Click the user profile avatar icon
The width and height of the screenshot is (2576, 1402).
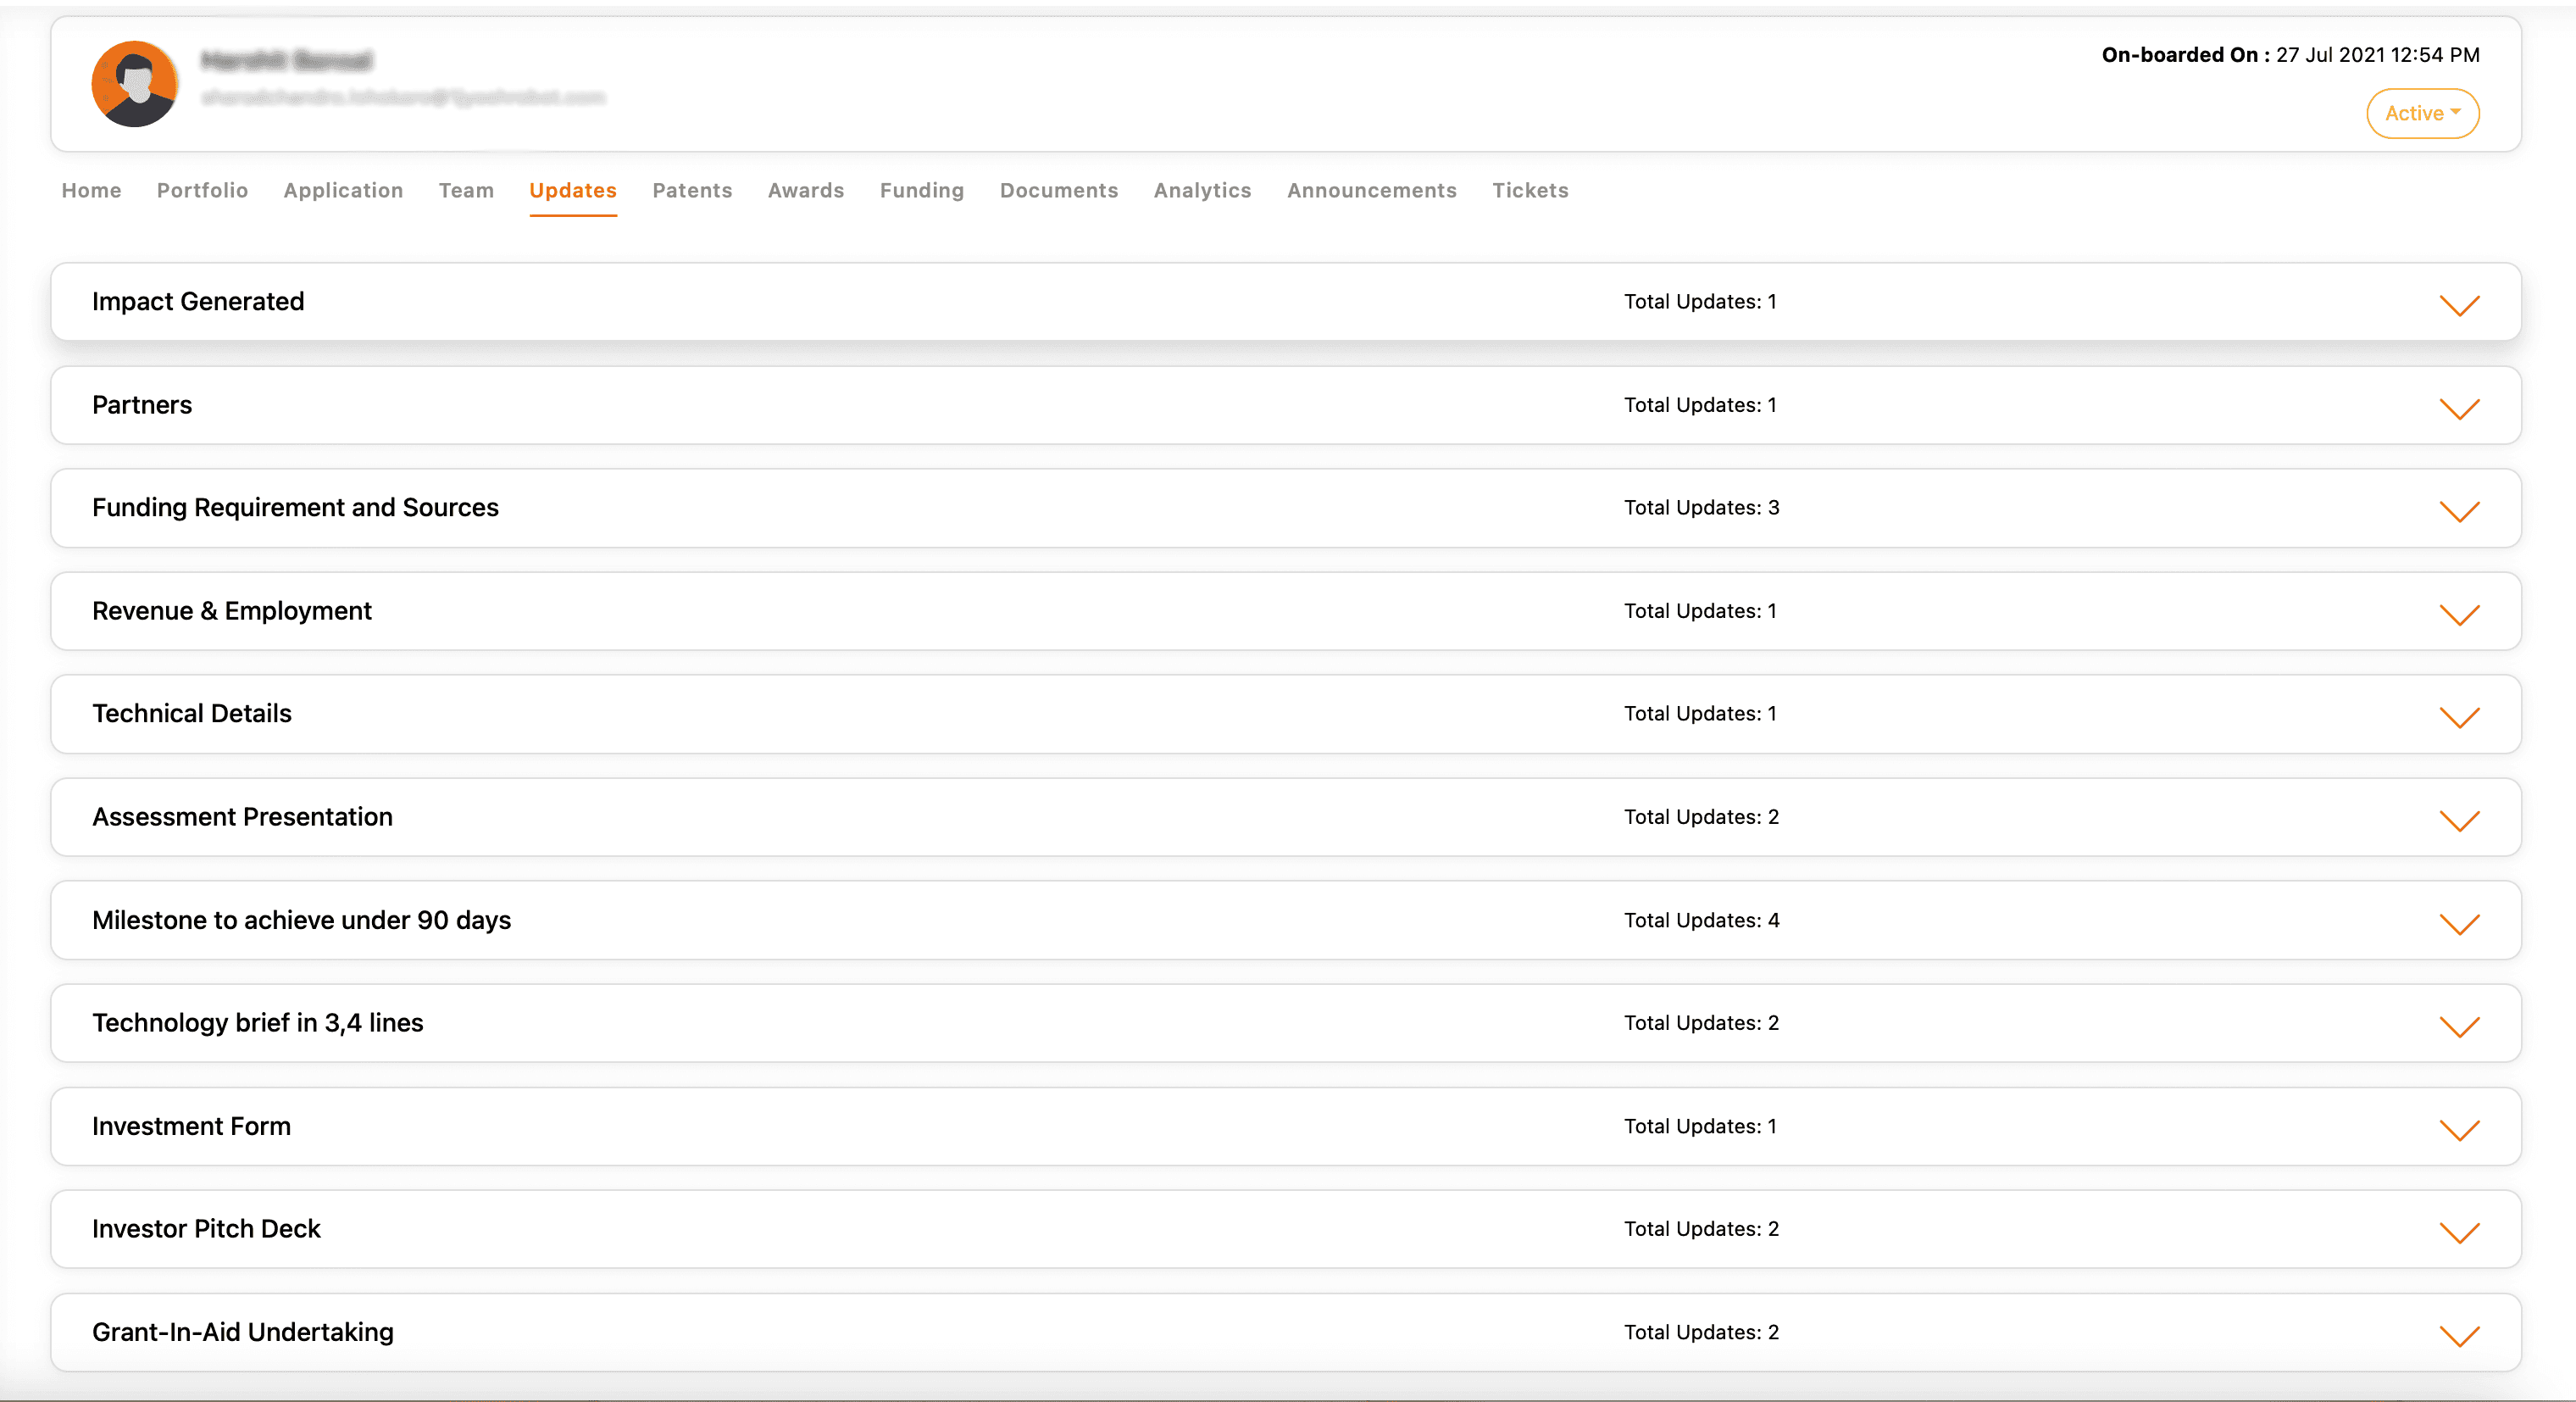pyautogui.click(x=134, y=84)
